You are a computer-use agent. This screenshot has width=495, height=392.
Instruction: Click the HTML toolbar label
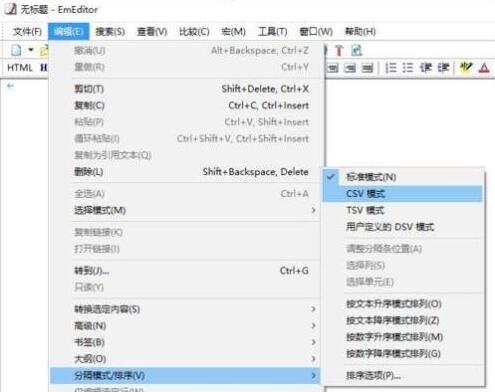pos(20,68)
